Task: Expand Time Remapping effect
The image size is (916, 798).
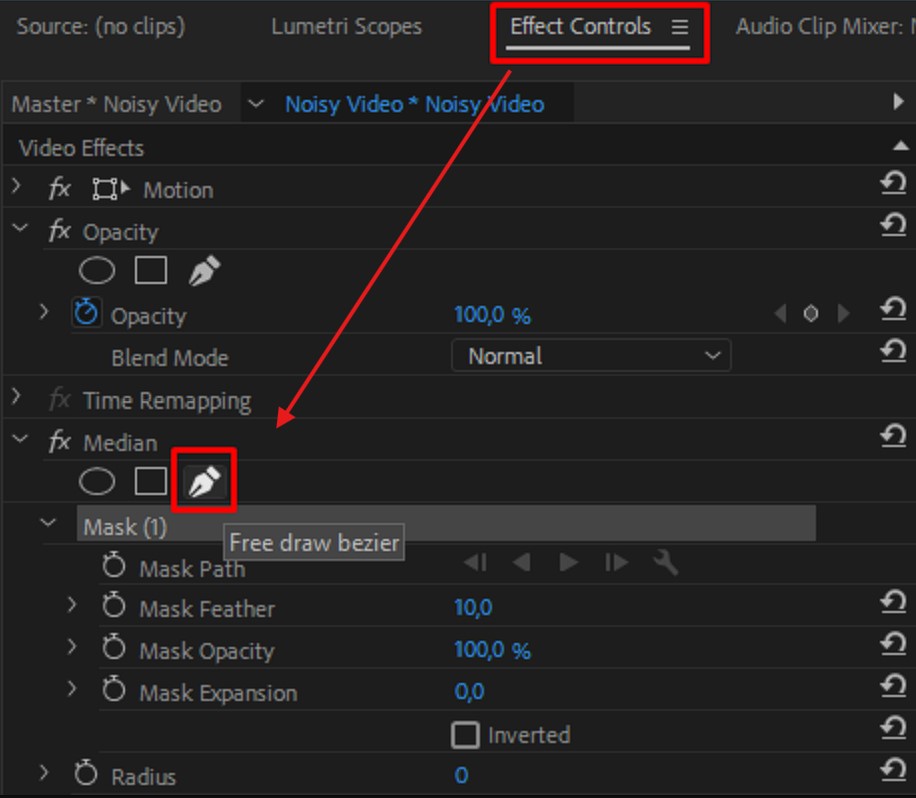Action: tap(17, 397)
